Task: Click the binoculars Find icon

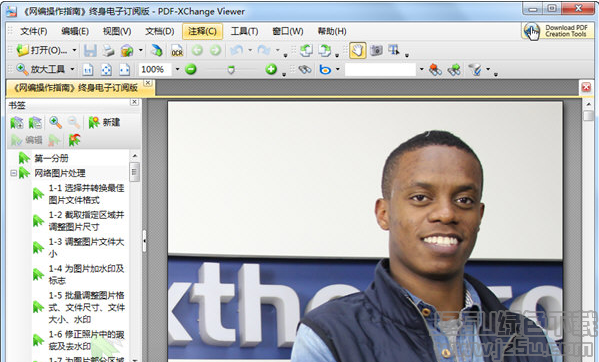Action: point(304,69)
